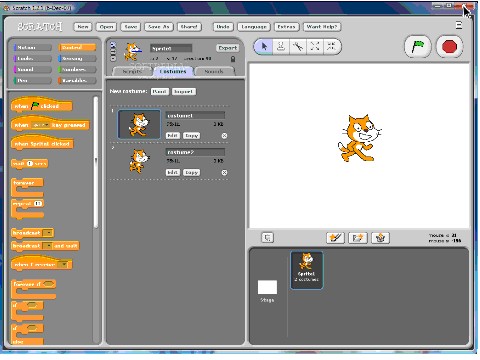
Task: Open the Sound blocks category
Action: click(32, 70)
